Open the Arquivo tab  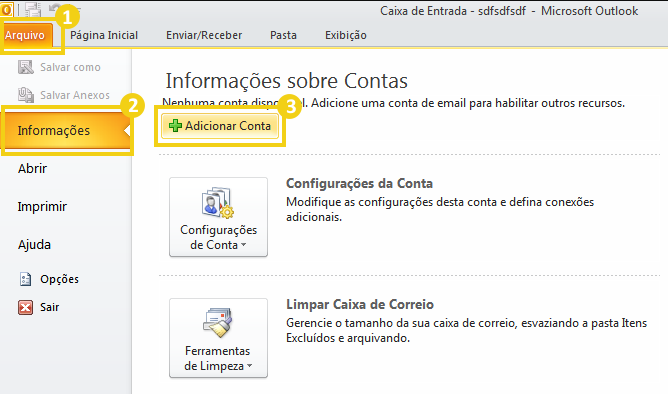coord(26,35)
